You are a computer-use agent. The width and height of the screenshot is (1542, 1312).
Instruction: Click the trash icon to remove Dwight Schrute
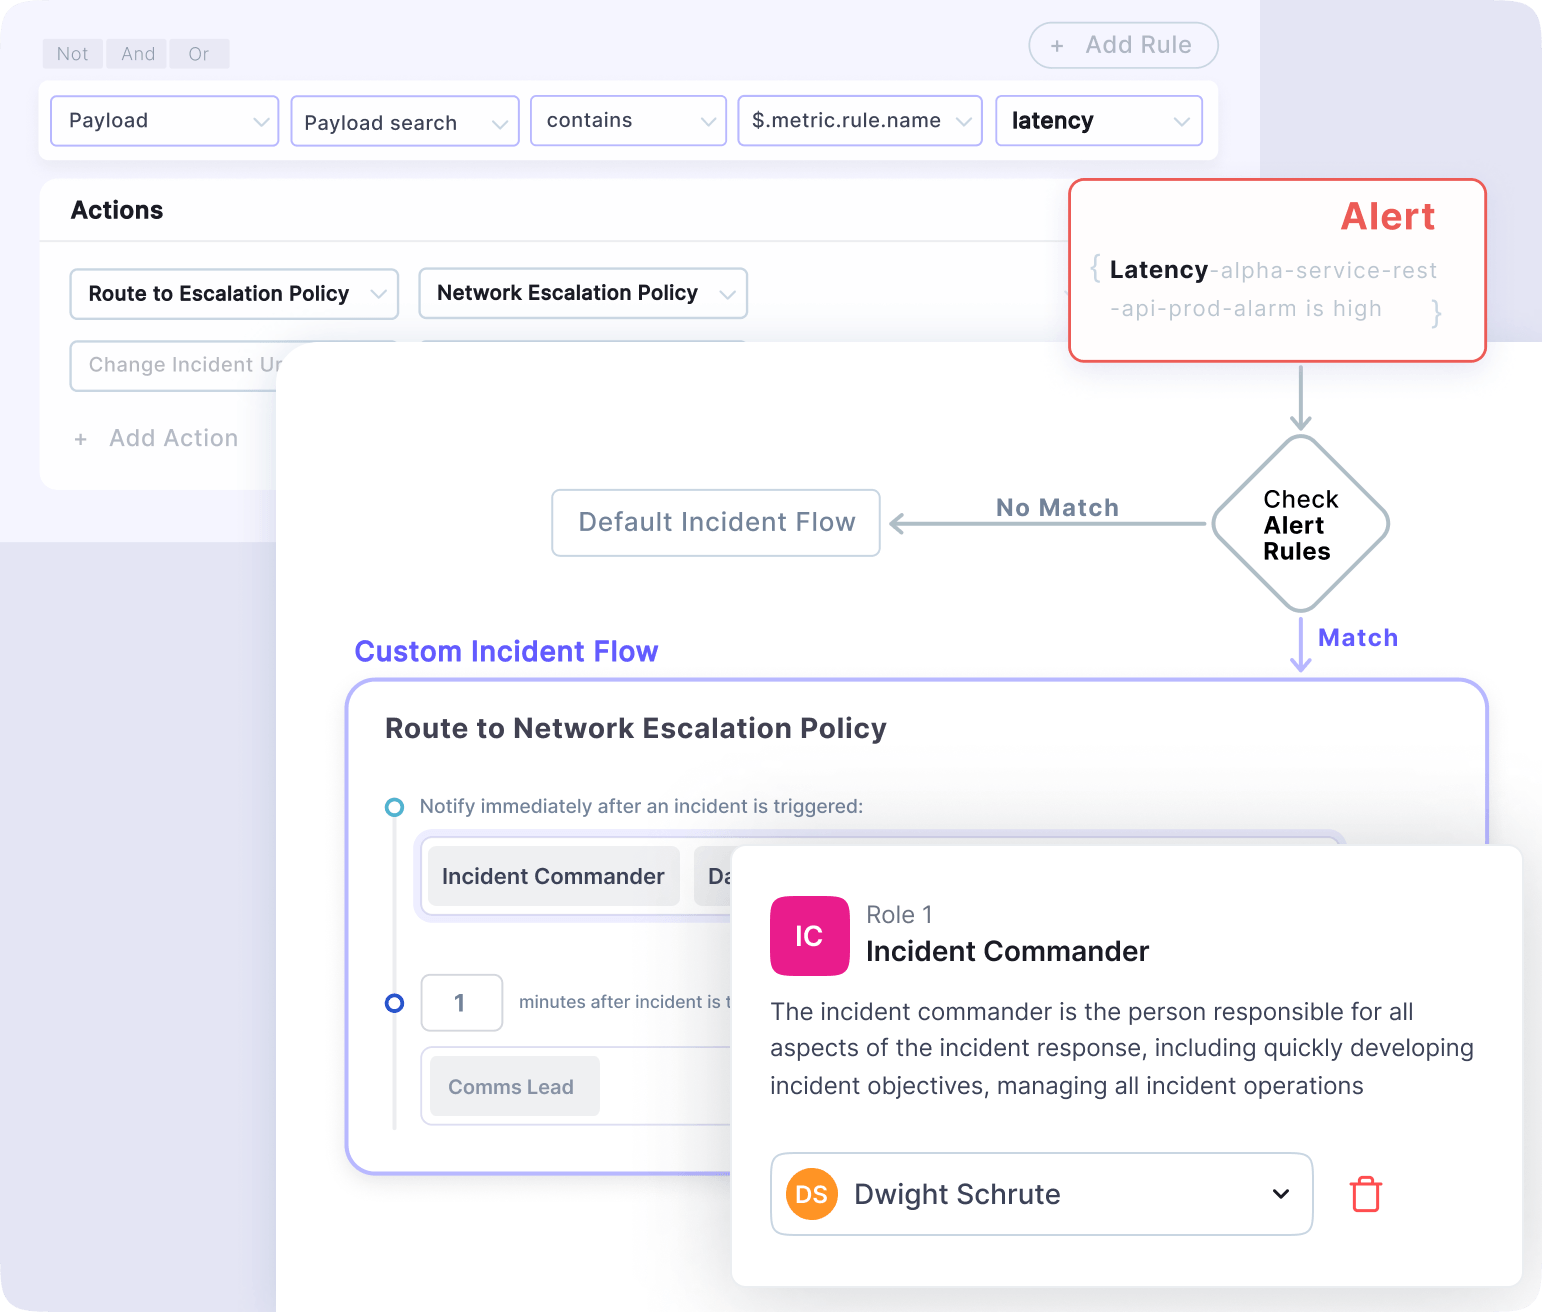tap(1365, 1194)
